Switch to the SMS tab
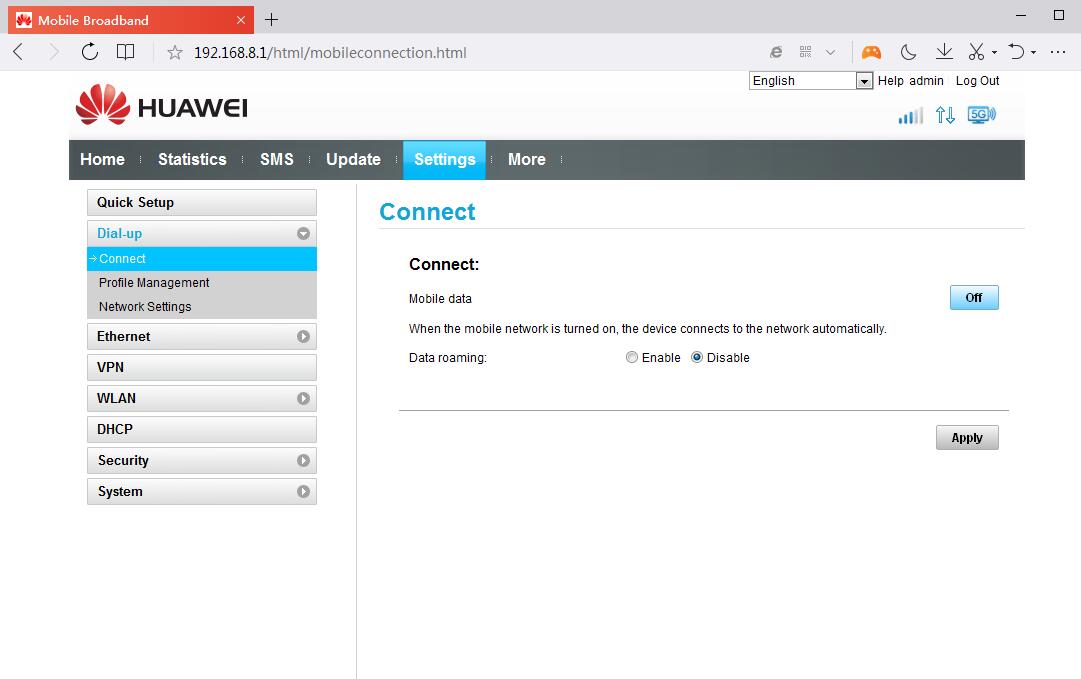 [x=277, y=160]
